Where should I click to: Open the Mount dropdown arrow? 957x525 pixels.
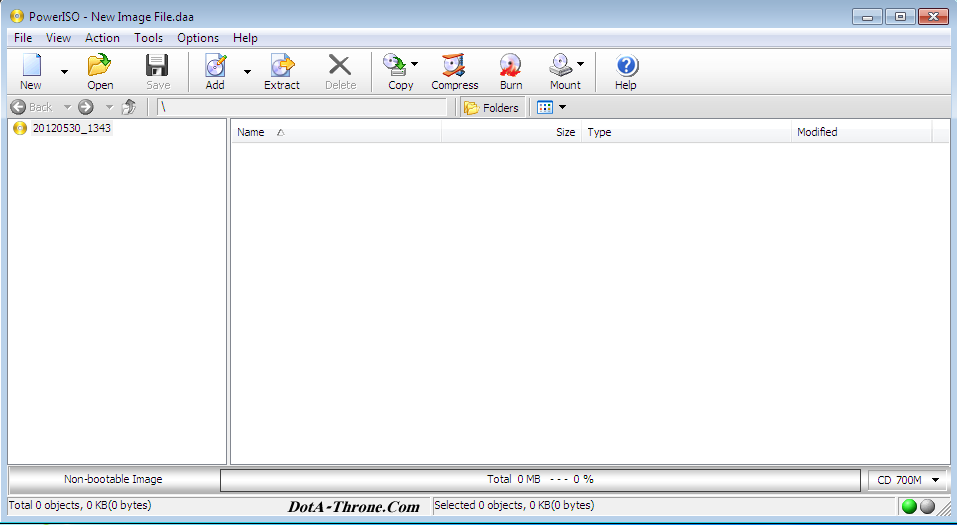click(580, 63)
